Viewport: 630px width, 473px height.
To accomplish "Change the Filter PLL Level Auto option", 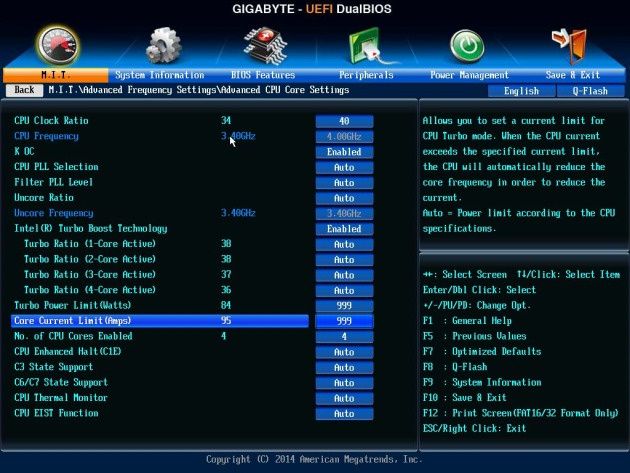I will click(x=344, y=183).
